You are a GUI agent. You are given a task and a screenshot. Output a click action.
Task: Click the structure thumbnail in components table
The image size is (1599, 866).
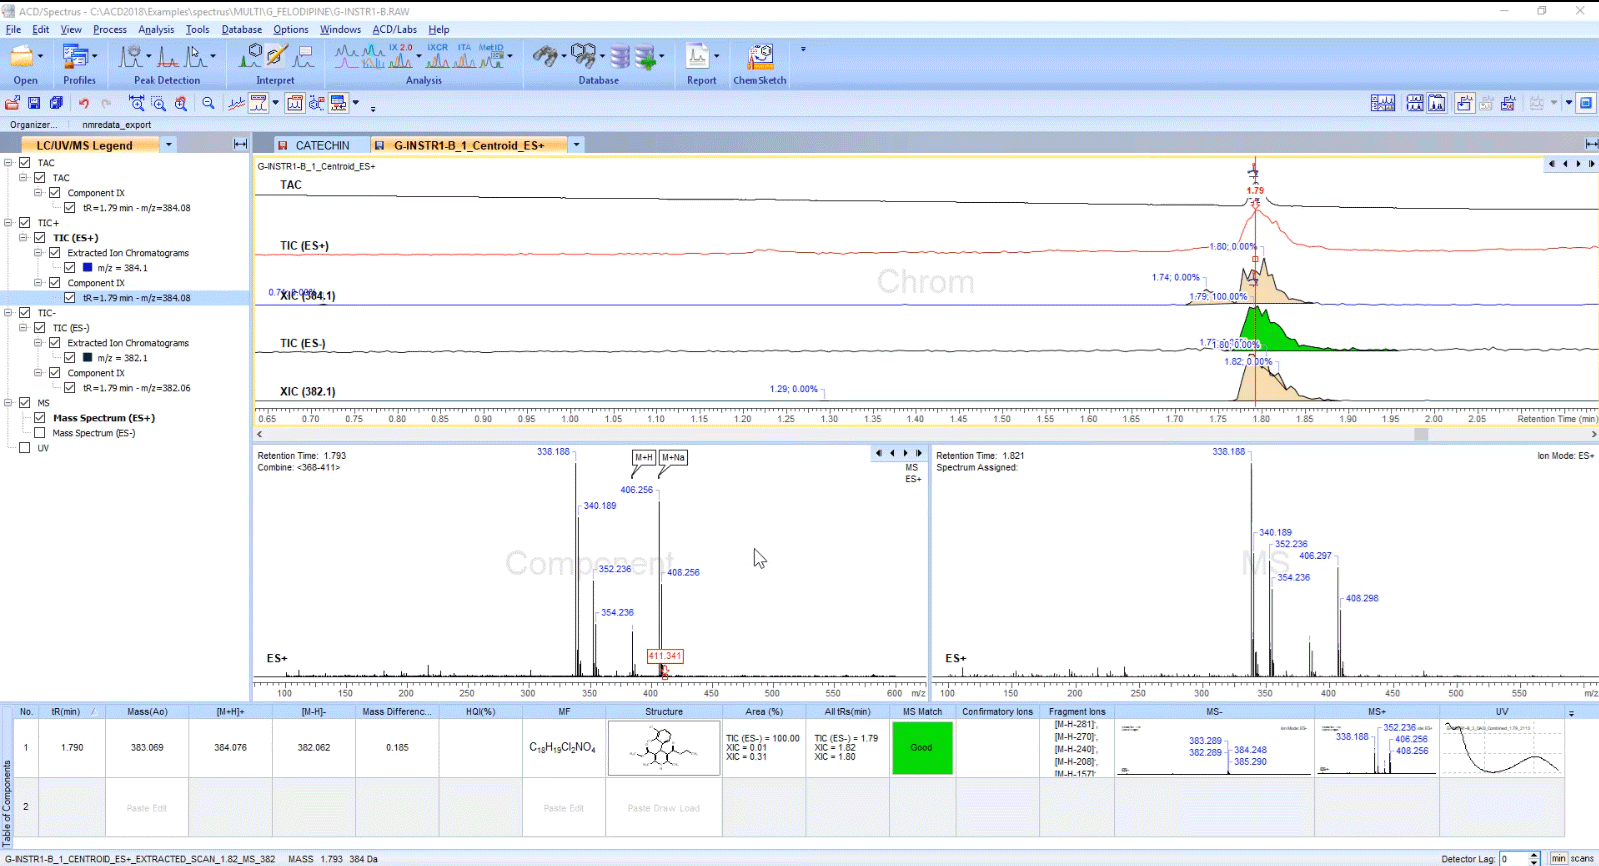click(664, 748)
